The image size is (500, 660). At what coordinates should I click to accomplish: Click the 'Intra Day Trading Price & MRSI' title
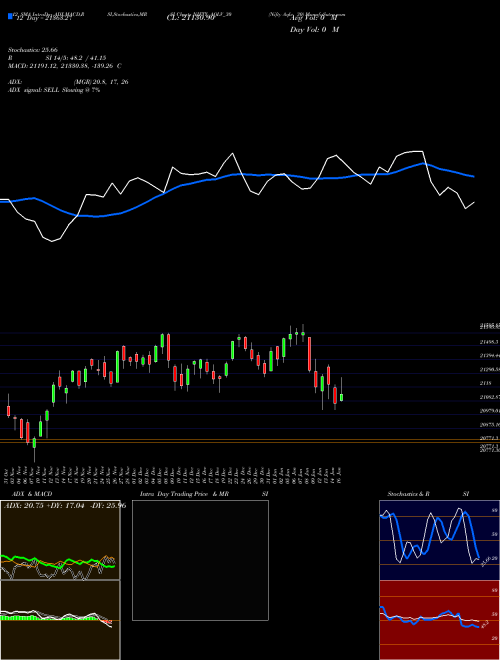[204, 494]
